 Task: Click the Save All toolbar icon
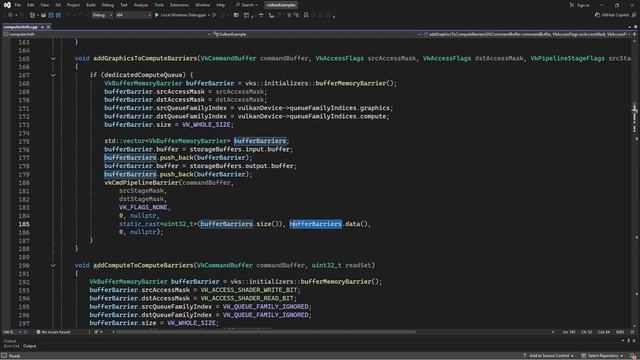(x=58, y=15)
